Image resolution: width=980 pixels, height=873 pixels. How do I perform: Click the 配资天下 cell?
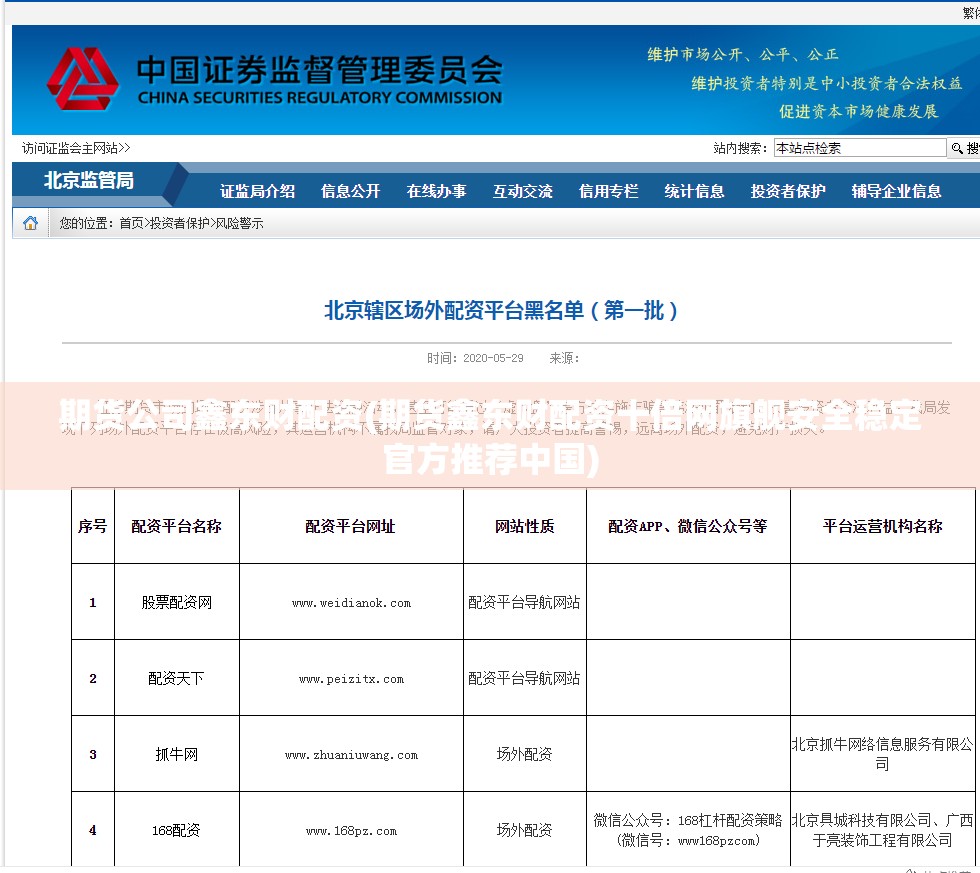coord(177,679)
